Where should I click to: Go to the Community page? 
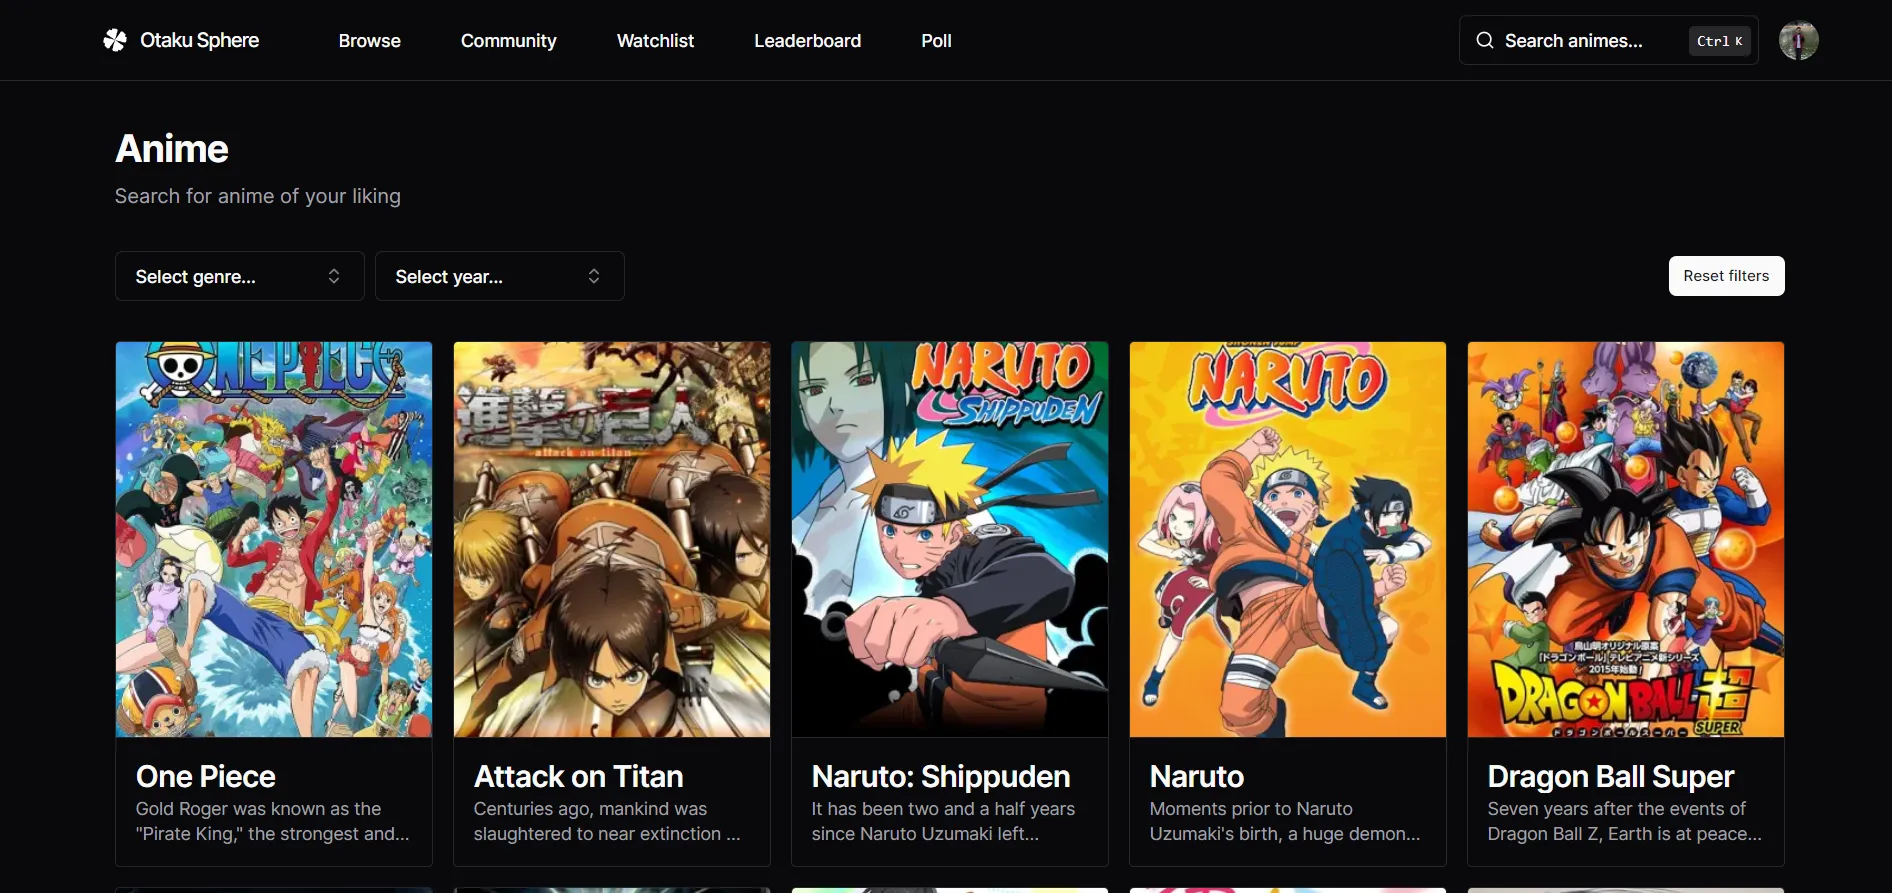(508, 41)
